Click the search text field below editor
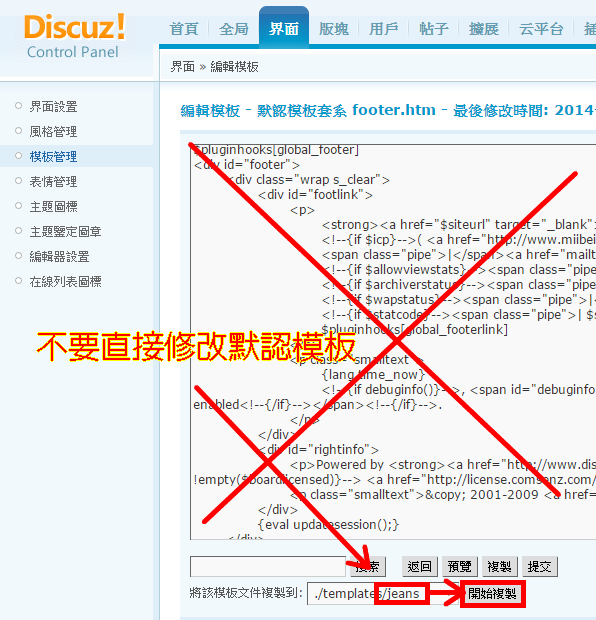The height and width of the screenshot is (620, 596). coord(268,567)
